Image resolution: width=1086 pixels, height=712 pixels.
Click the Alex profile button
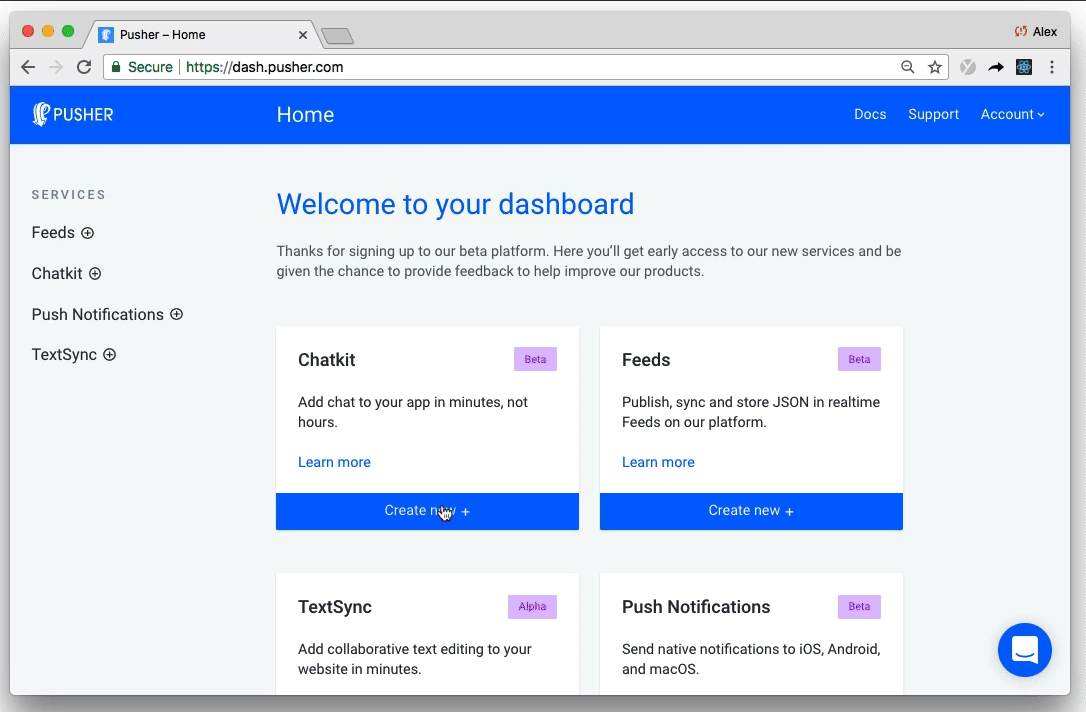point(1036,32)
